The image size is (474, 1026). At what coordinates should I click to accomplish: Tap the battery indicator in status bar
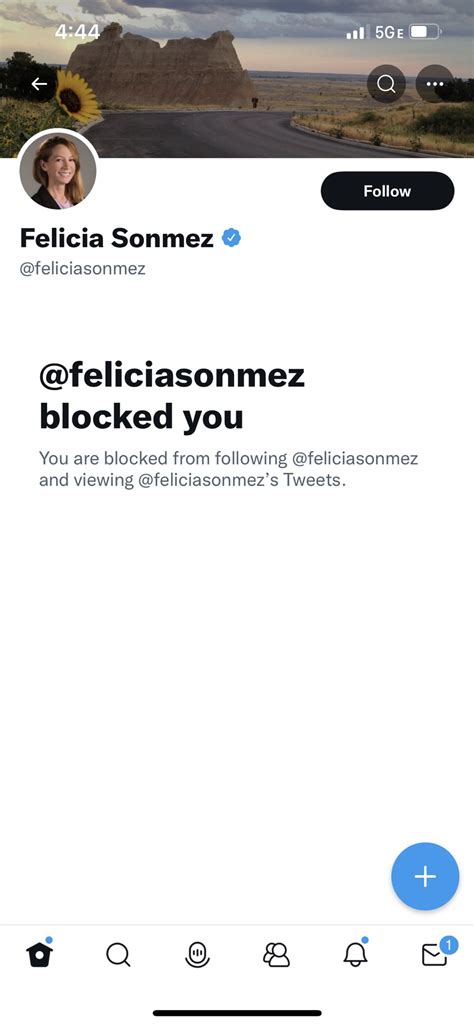tap(426, 31)
